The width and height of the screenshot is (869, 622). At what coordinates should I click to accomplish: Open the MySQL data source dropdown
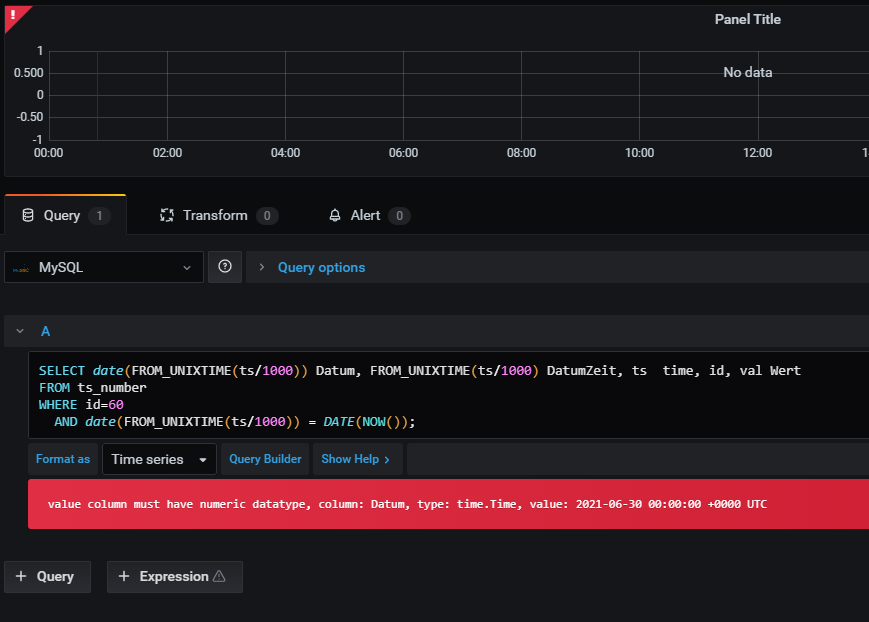tap(104, 267)
